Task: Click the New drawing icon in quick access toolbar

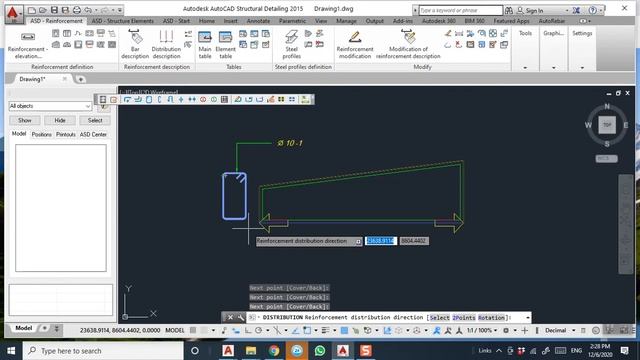Action: pyautogui.click(x=32, y=10)
